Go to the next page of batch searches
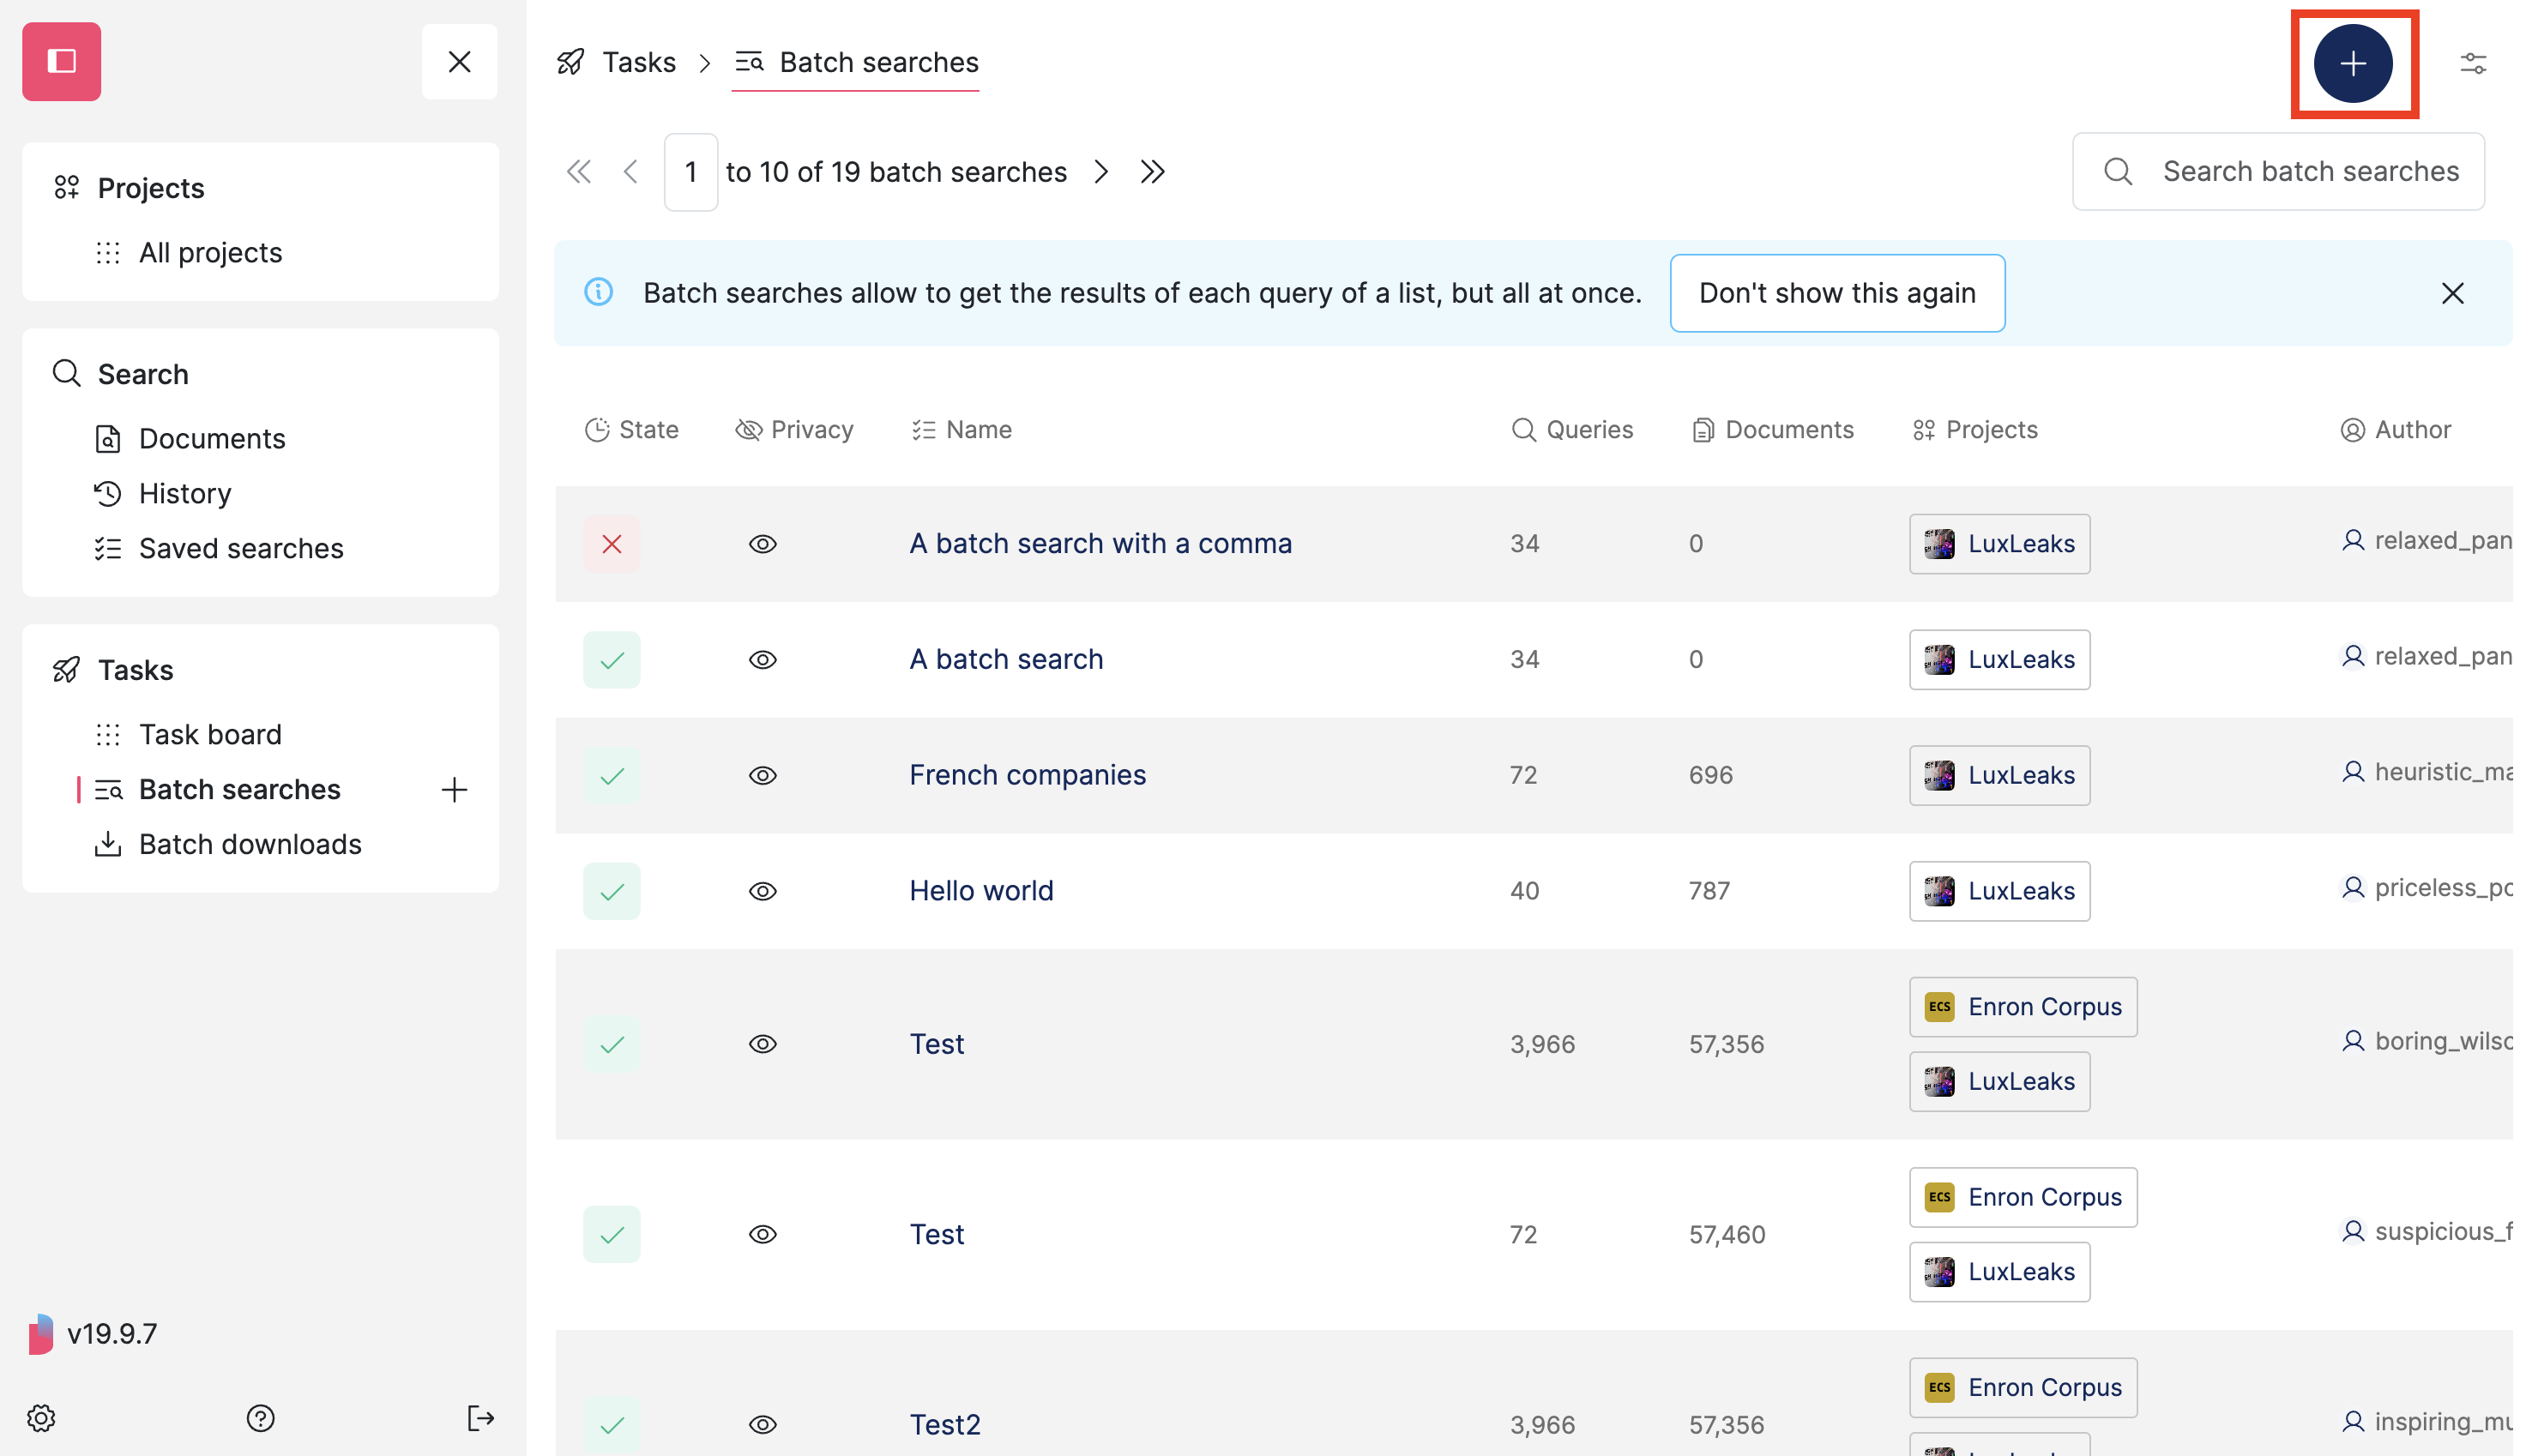The height and width of the screenshot is (1456, 2532). (x=1101, y=171)
